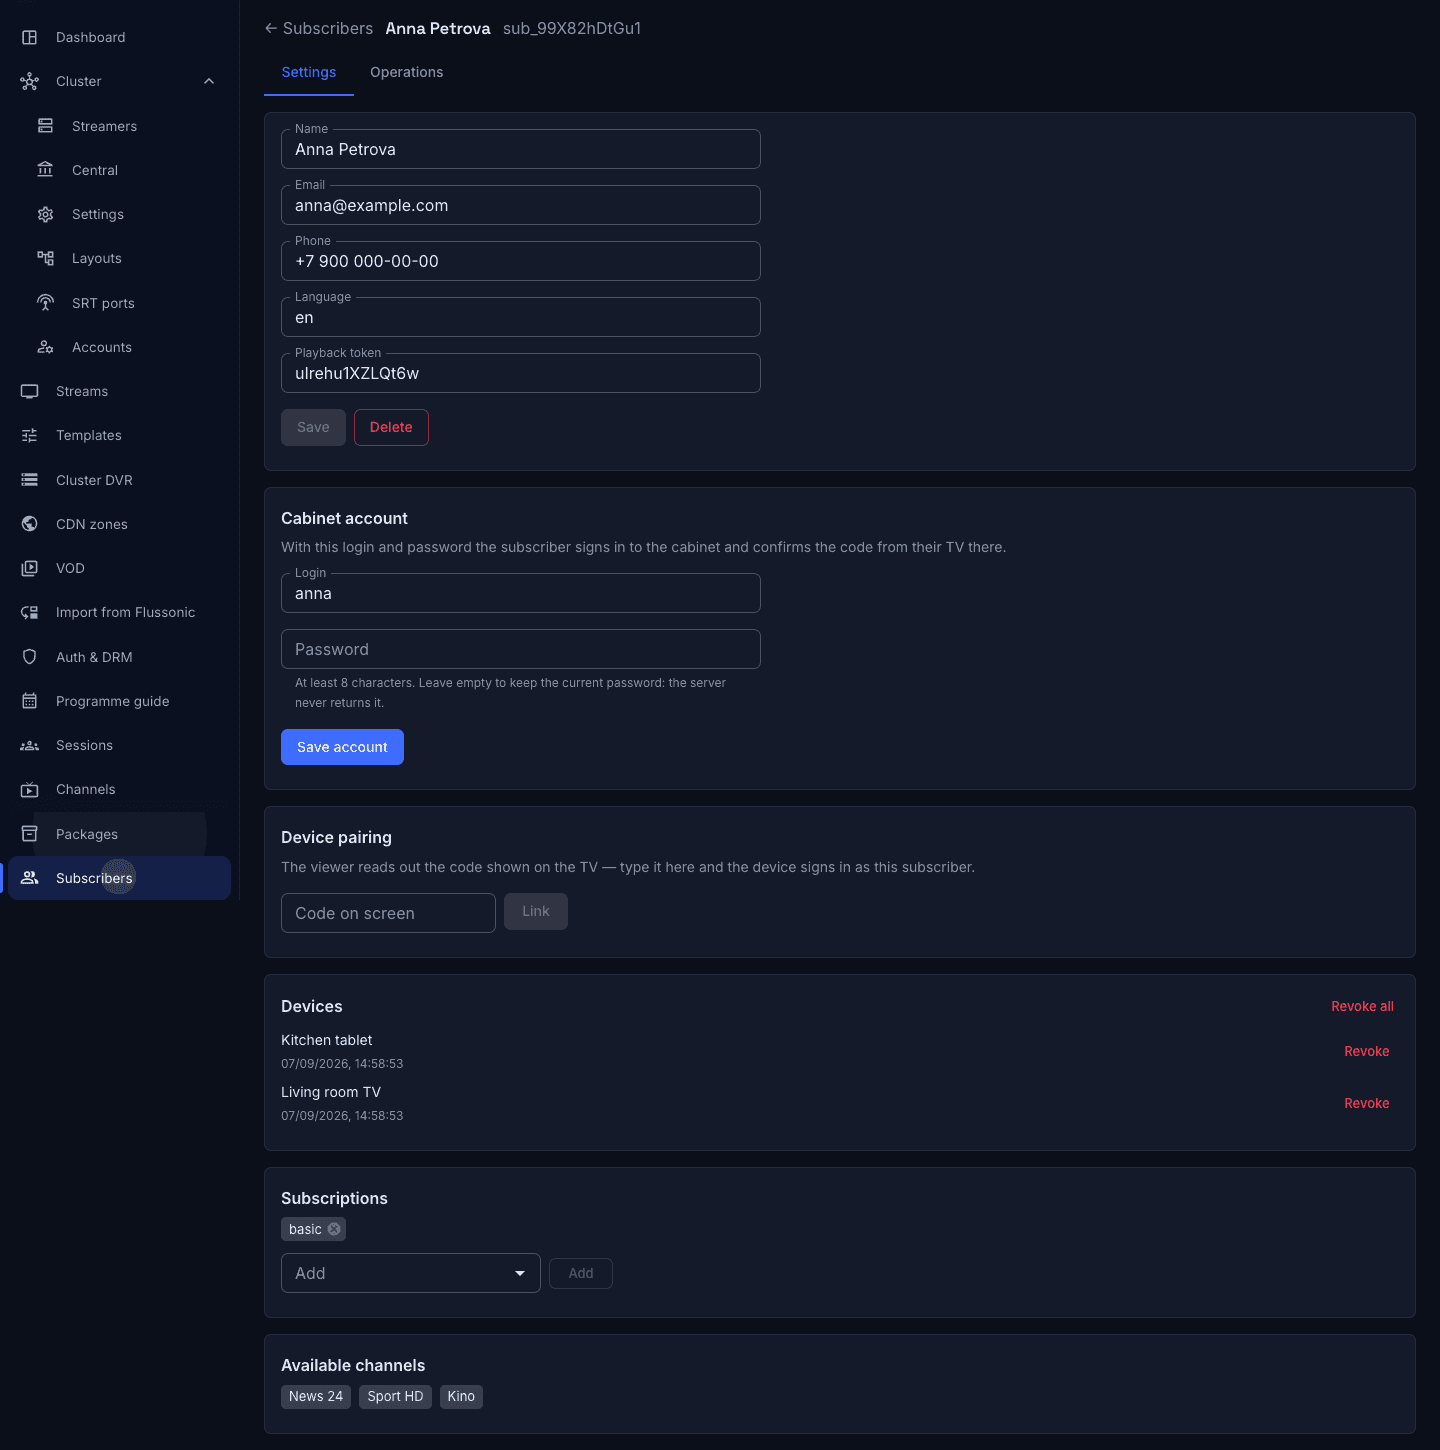The image size is (1440, 1450).
Task: Click the Packages box icon
Action: coord(30,834)
